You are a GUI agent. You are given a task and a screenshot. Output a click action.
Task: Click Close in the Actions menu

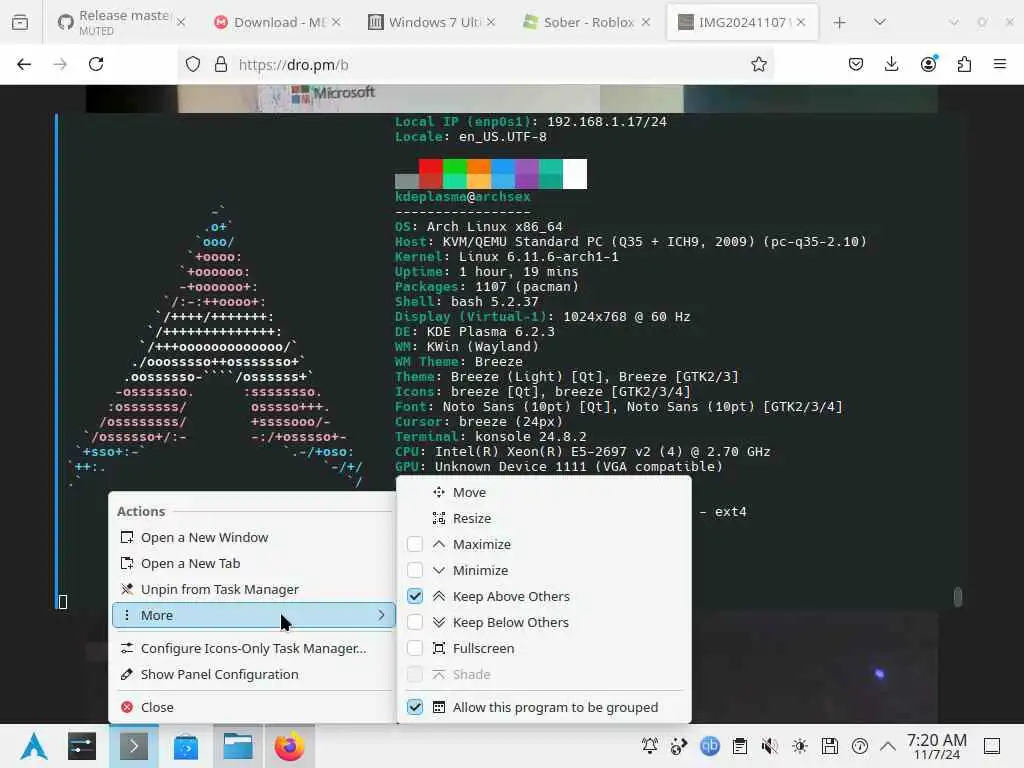pos(253,707)
